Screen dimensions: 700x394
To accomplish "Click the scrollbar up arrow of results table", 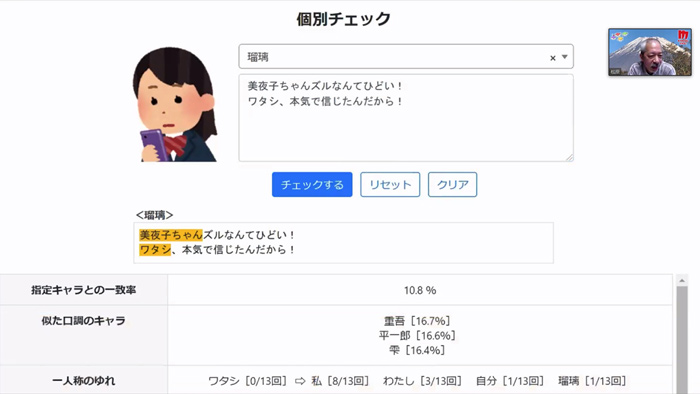I will point(682,281).
